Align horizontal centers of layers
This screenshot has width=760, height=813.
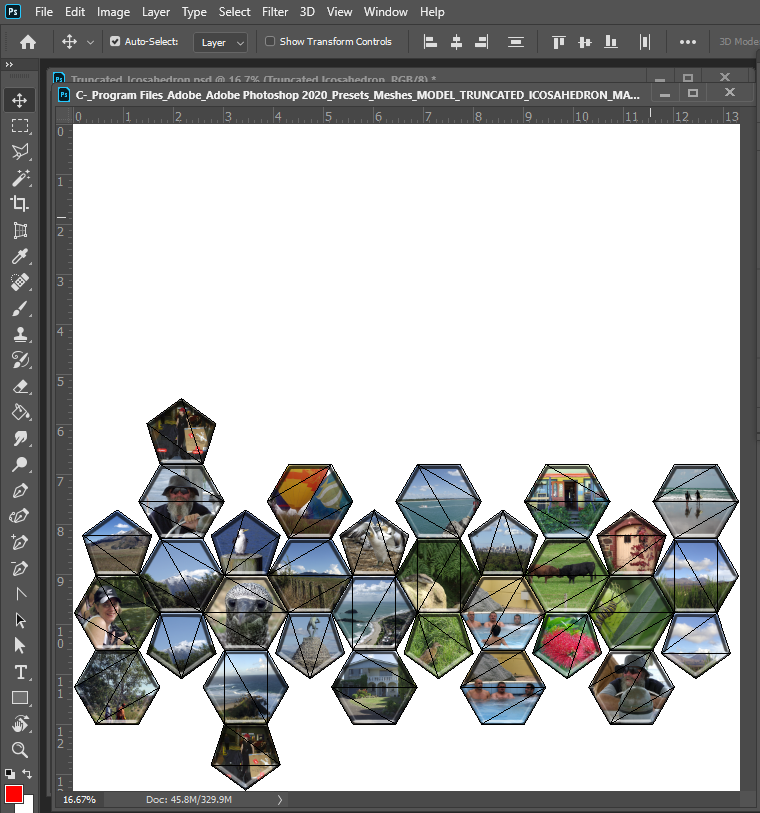point(456,42)
